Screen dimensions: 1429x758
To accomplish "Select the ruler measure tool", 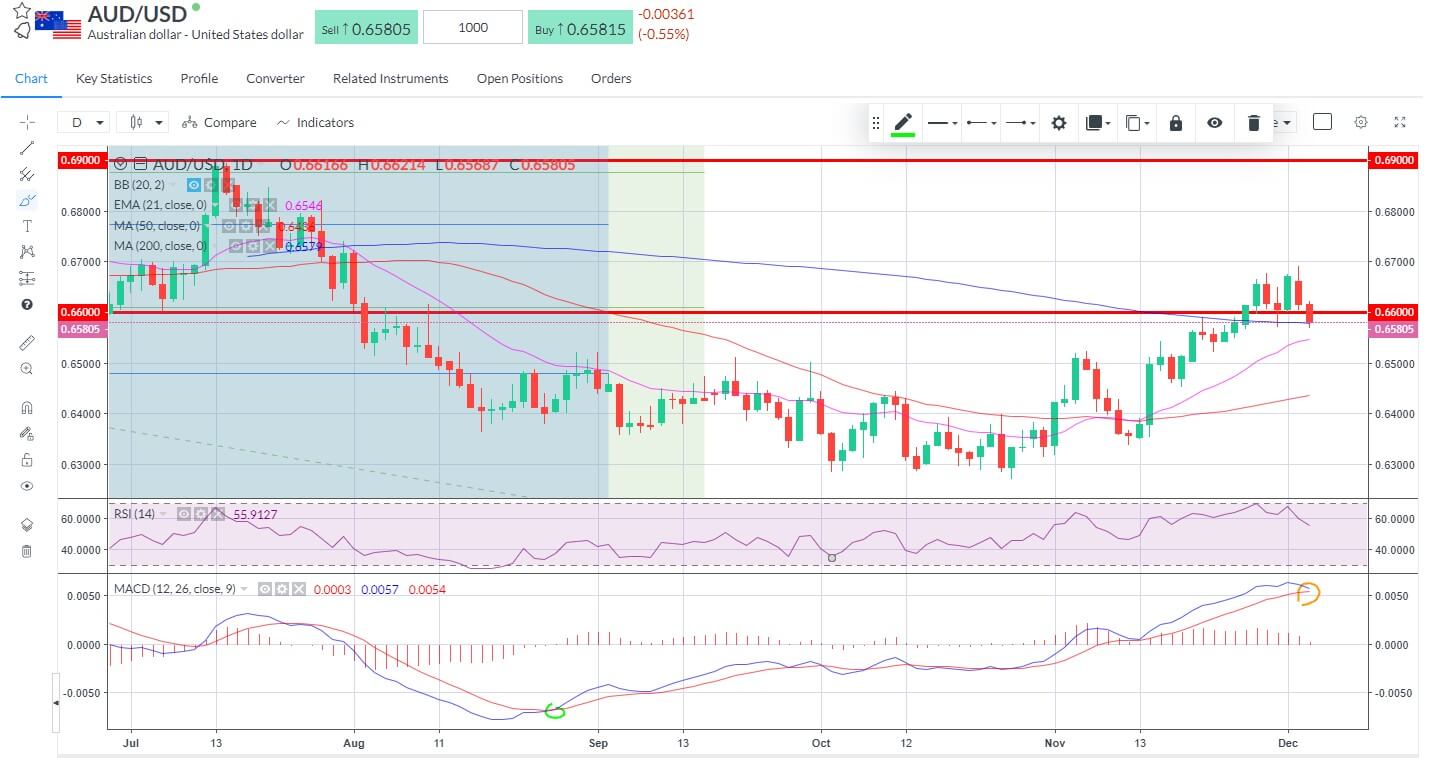I will [27, 342].
